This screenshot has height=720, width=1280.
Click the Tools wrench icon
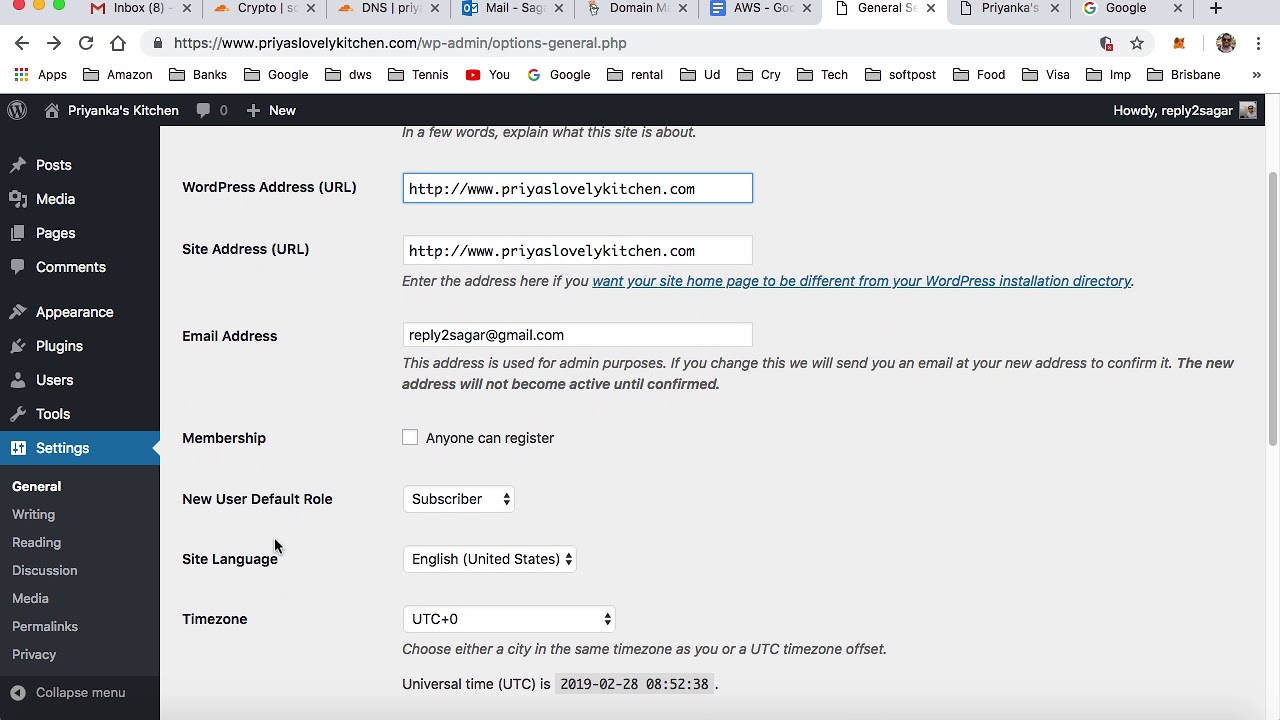click(18, 414)
